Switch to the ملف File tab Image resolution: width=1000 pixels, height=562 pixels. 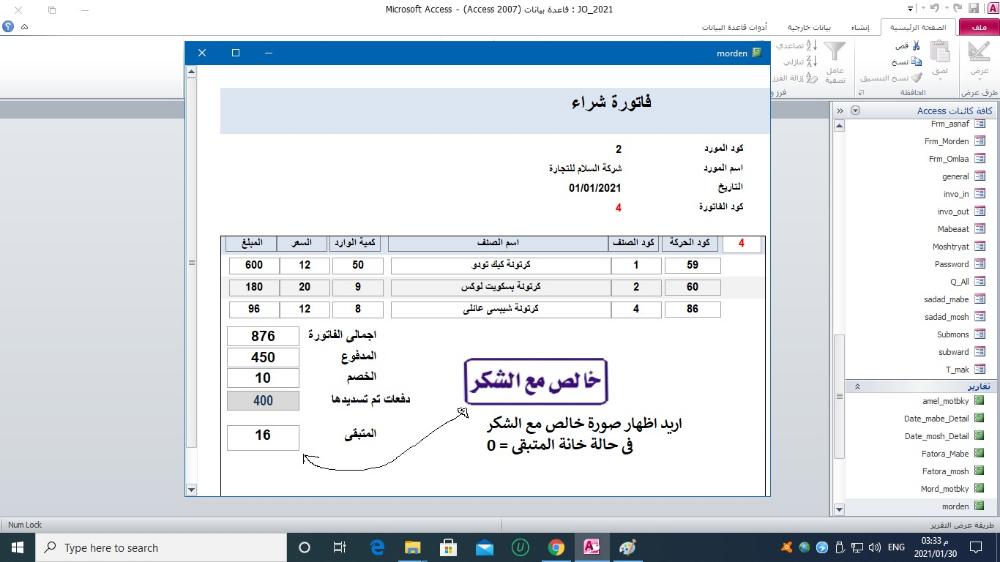point(979,27)
